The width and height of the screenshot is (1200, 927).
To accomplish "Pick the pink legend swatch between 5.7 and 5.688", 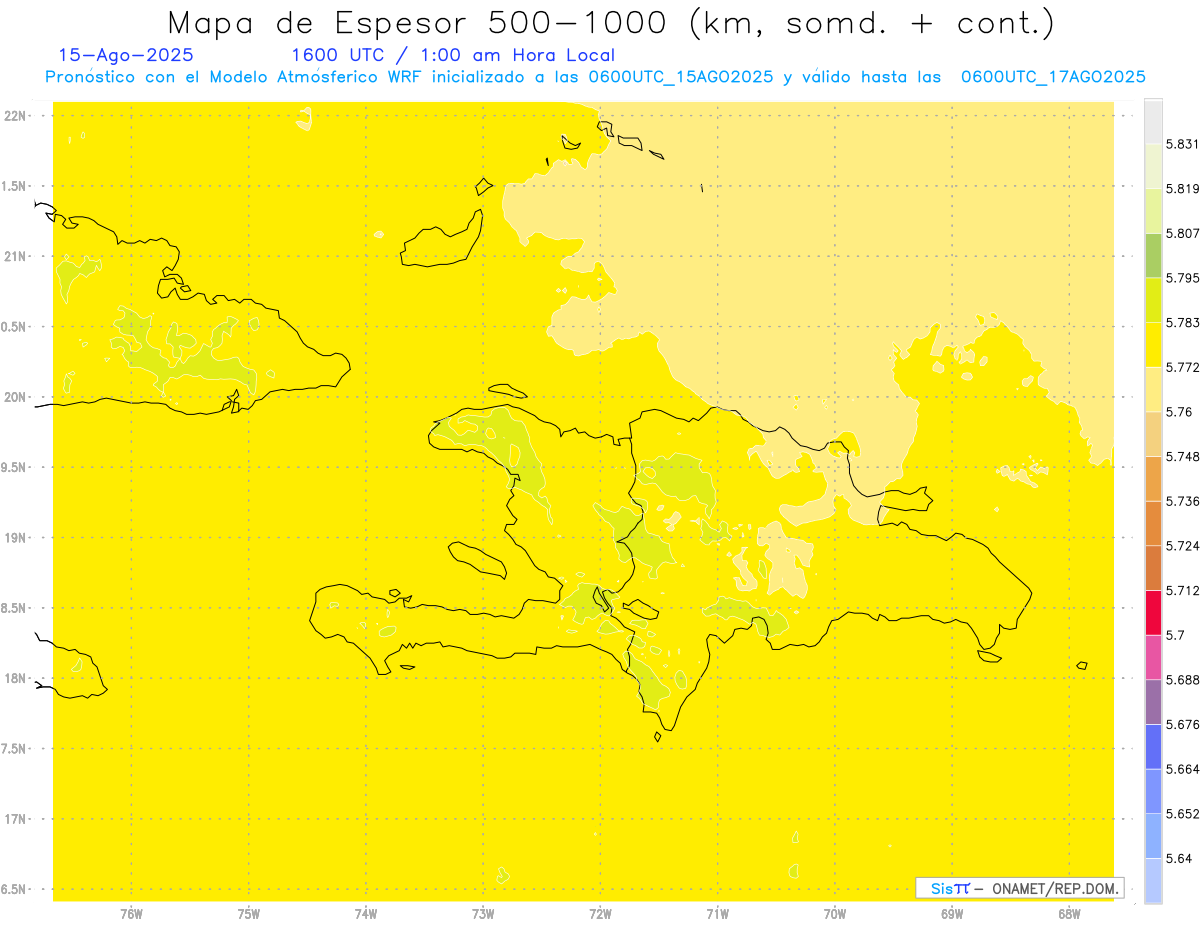I will tap(1153, 657).
